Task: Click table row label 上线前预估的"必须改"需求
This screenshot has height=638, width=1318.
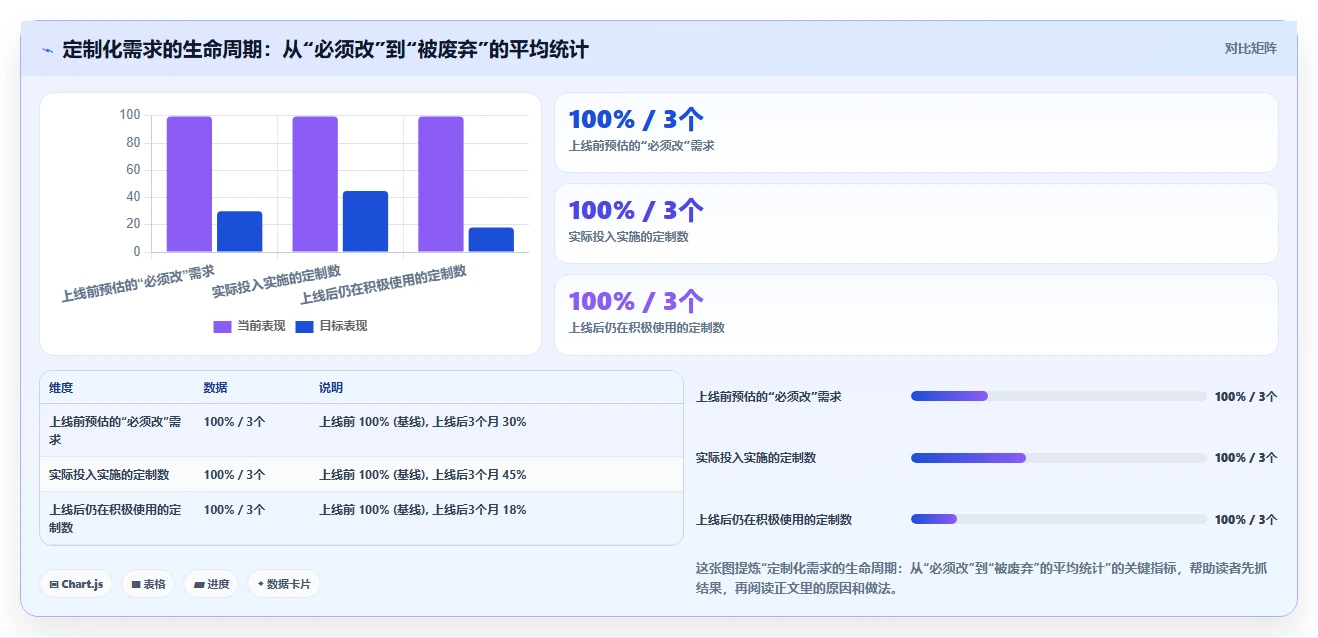Action: click(x=115, y=431)
